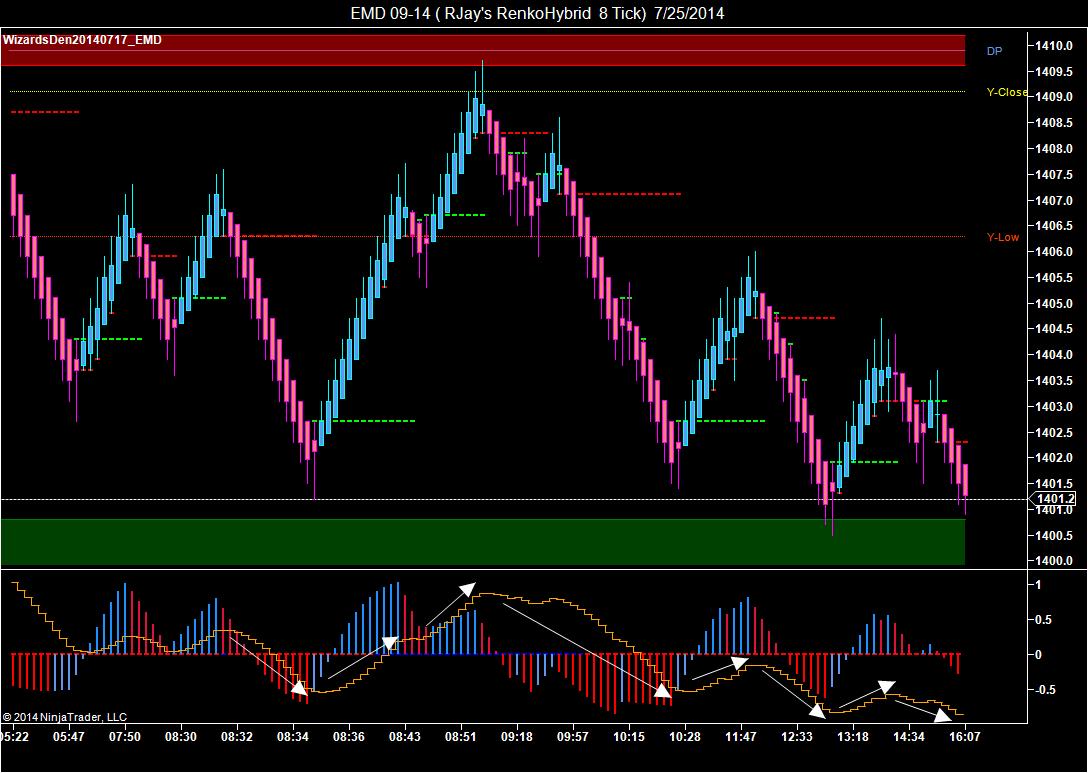Click time axis label 10:15

(629, 736)
